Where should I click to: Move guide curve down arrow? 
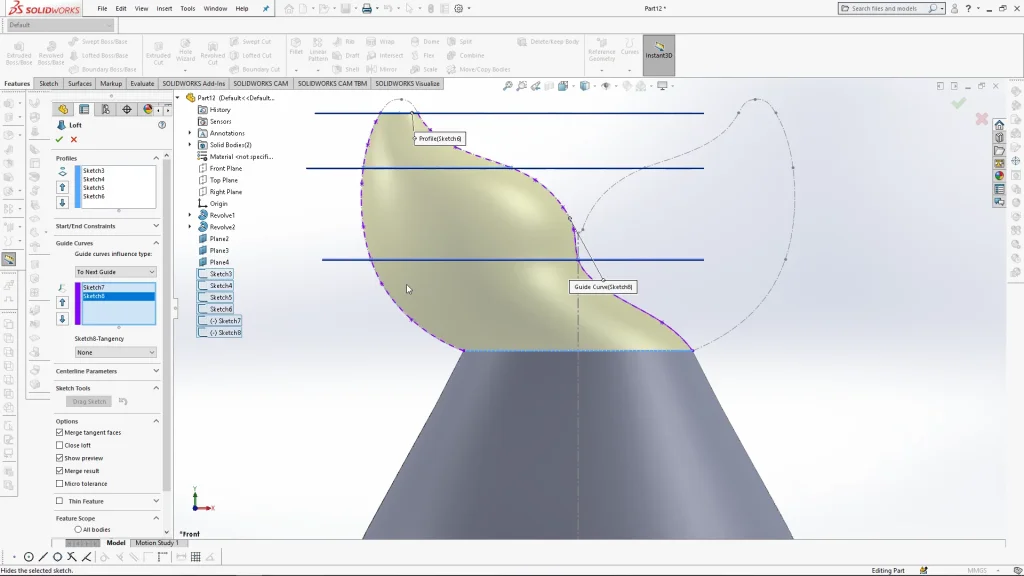(x=63, y=319)
